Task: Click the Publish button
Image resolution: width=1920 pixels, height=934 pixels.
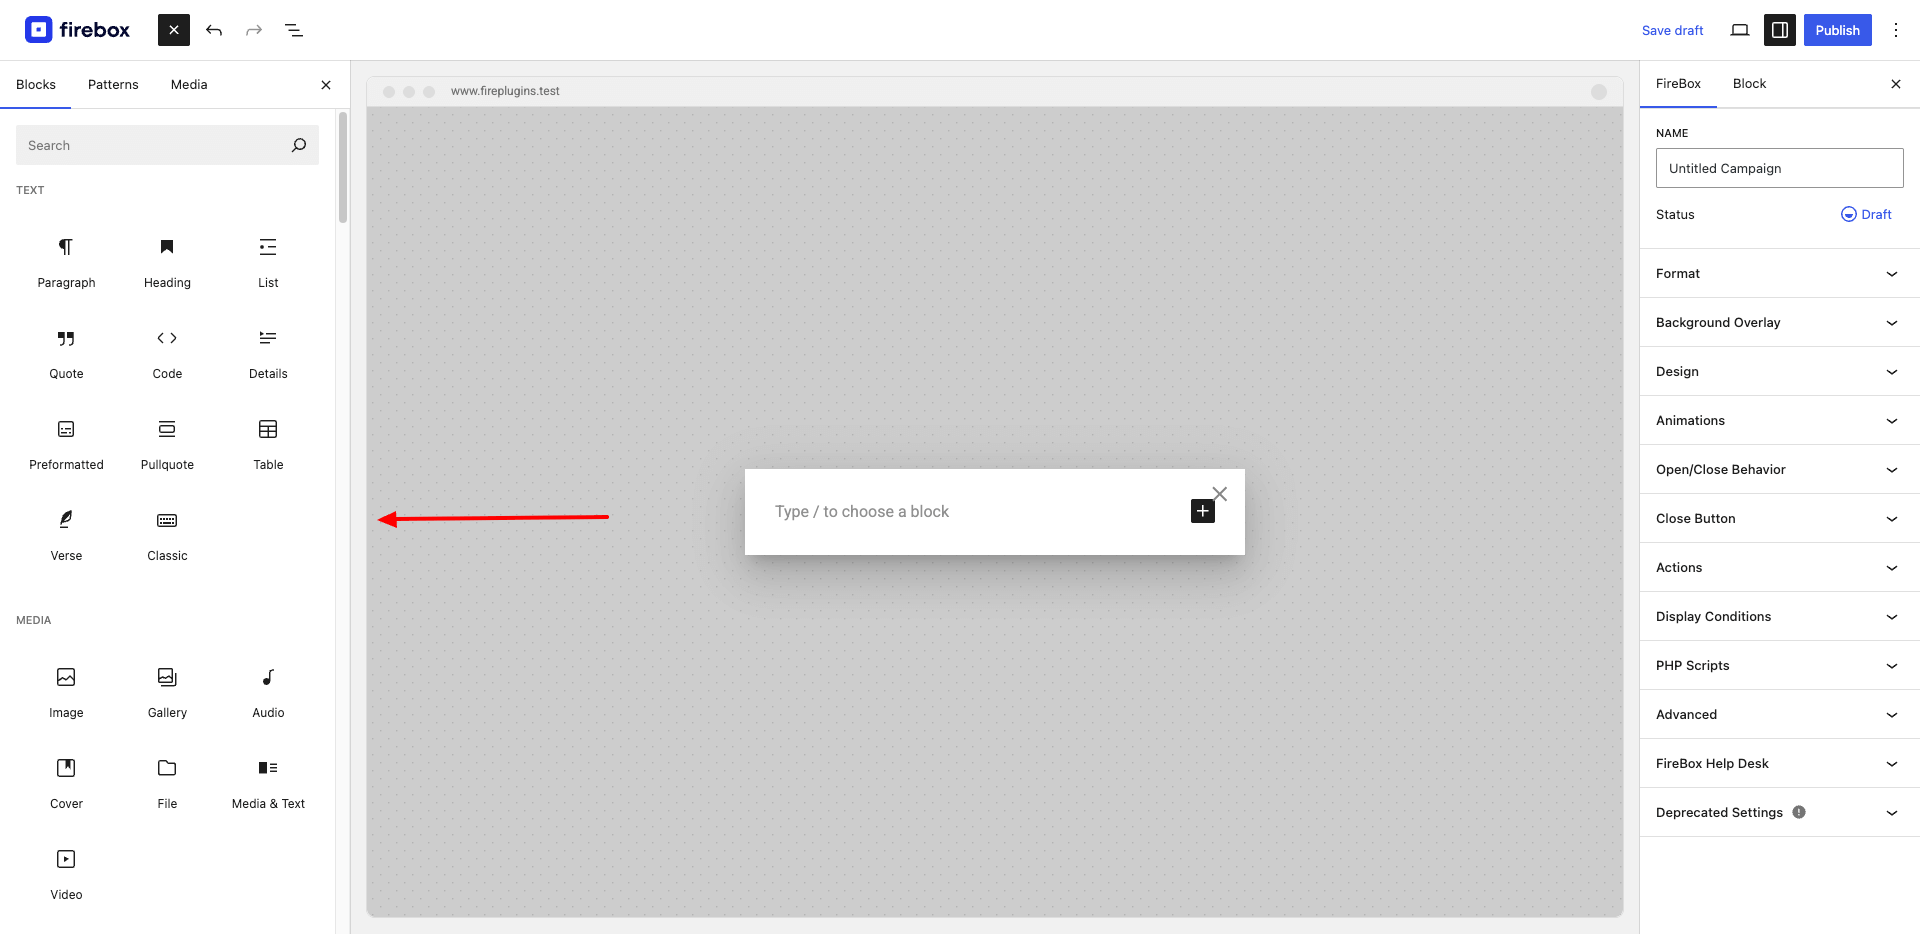Action: pyautogui.click(x=1838, y=30)
